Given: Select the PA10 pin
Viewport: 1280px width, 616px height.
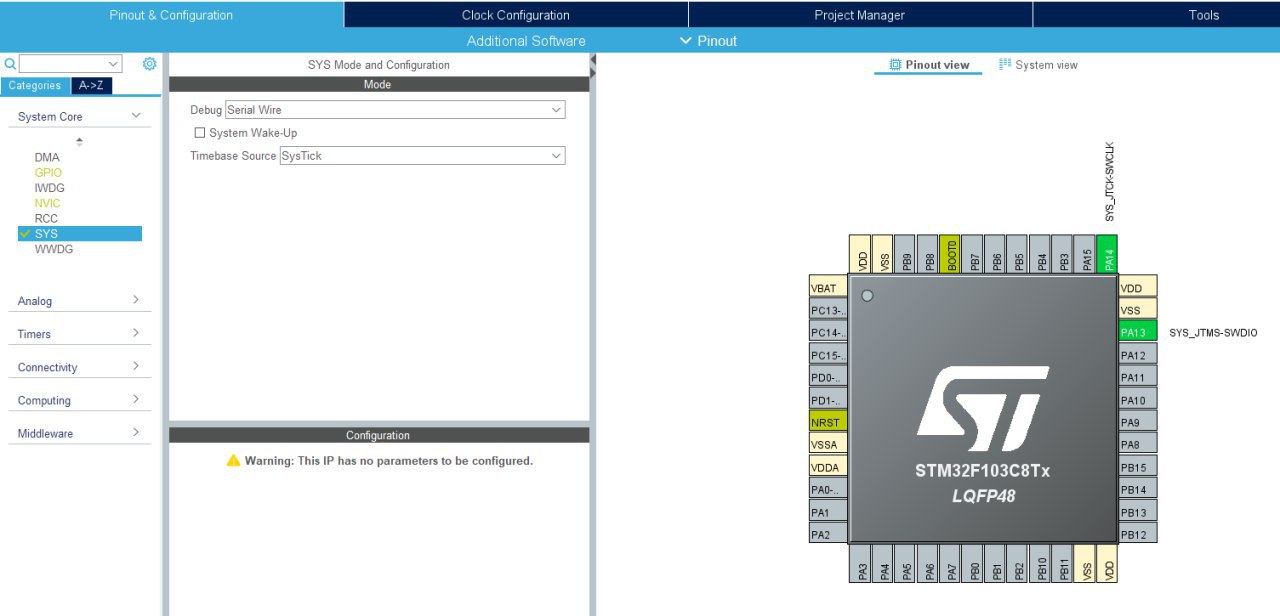Looking at the screenshot, I should coord(1138,400).
